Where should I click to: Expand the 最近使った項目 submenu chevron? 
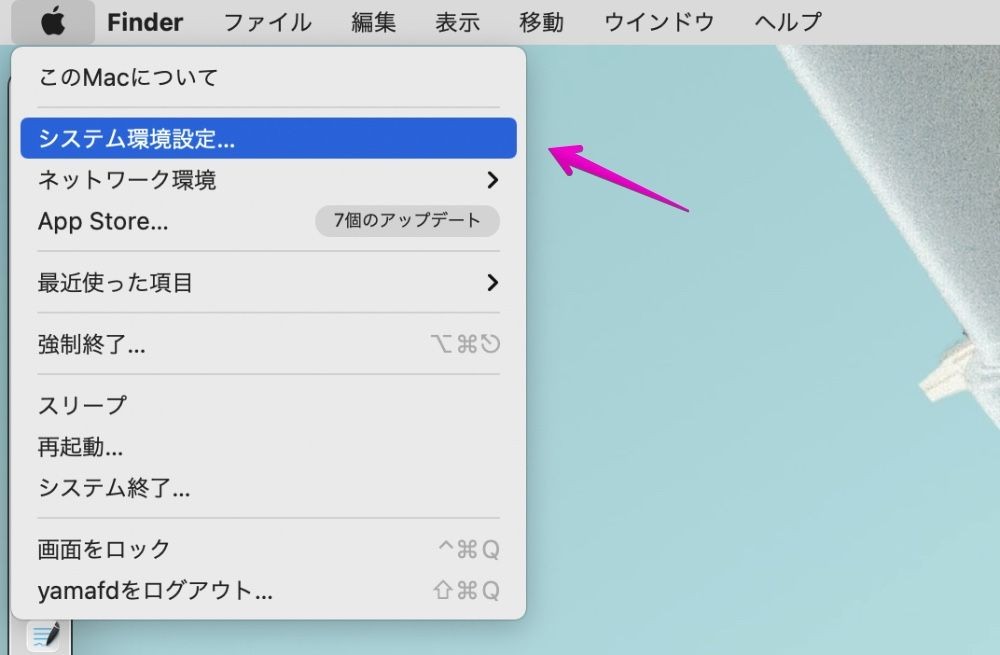pyautogui.click(x=491, y=283)
